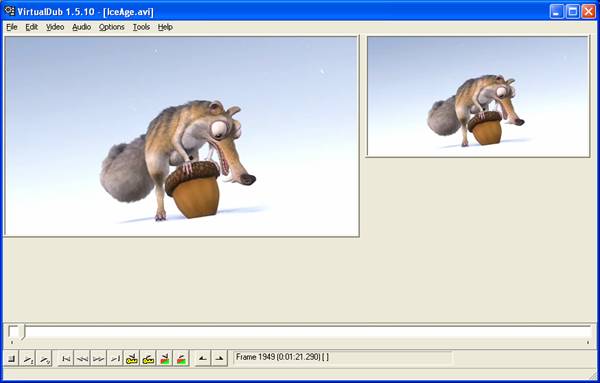Go to next keyframe
The width and height of the screenshot is (600, 383).
[148, 359]
